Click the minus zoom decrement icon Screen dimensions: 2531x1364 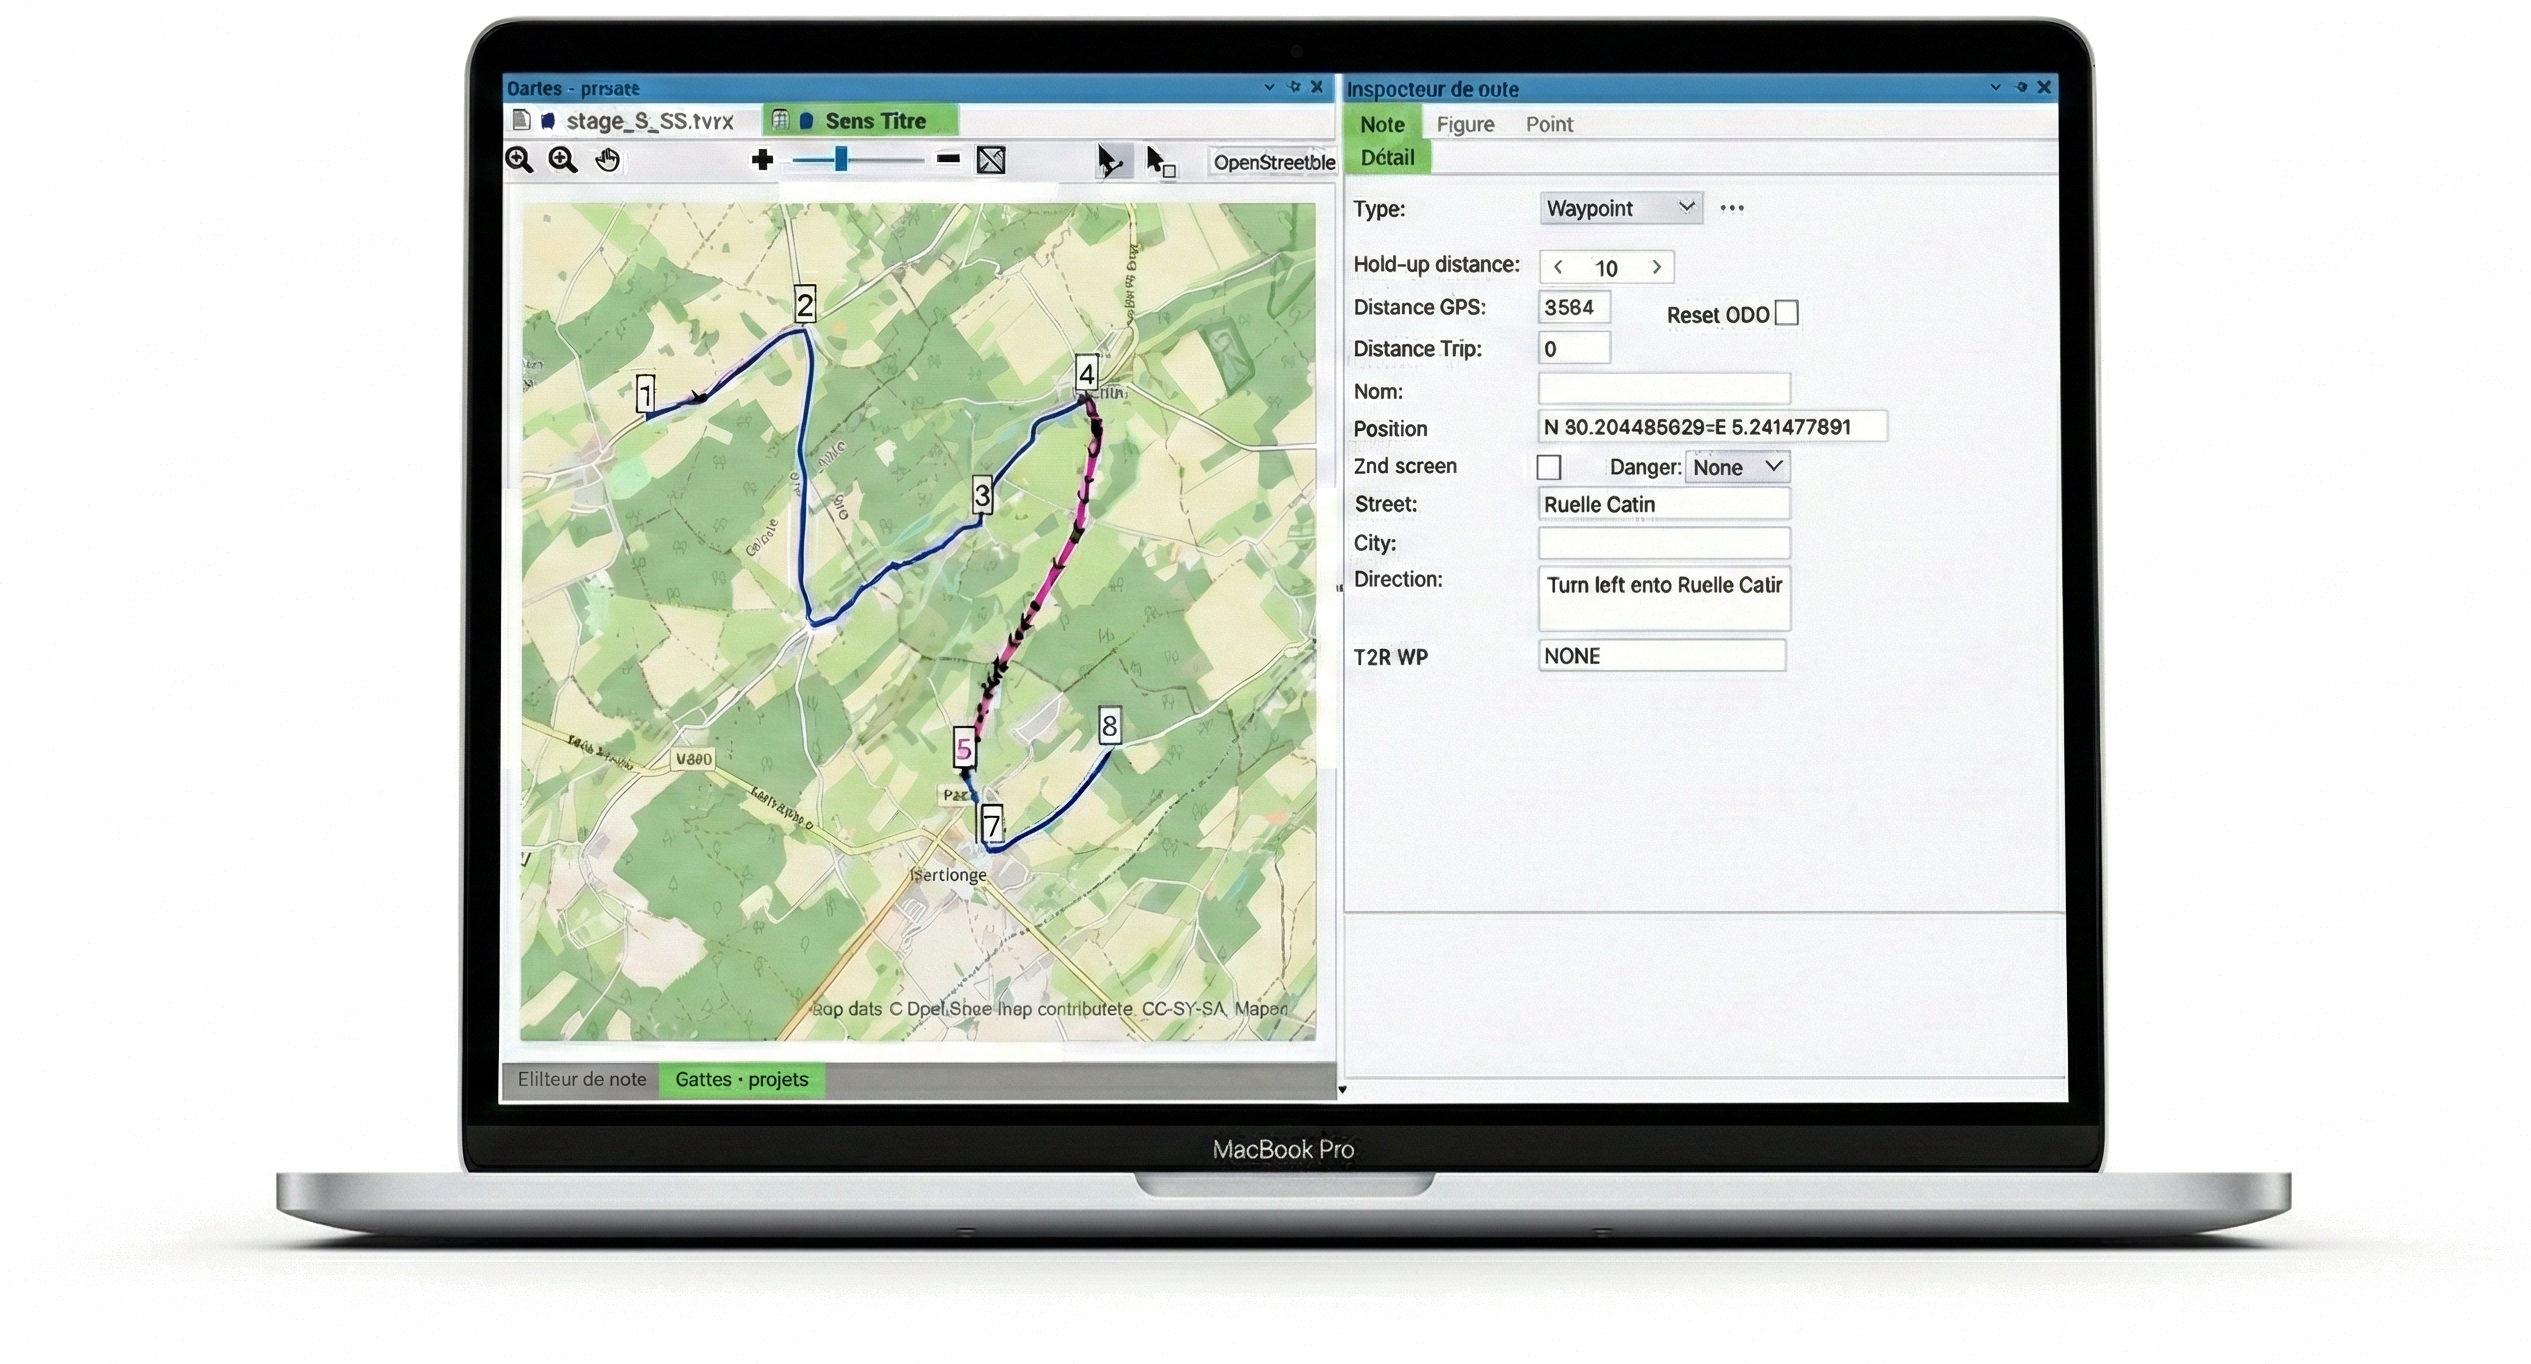pyautogui.click(x=948, y=159)
